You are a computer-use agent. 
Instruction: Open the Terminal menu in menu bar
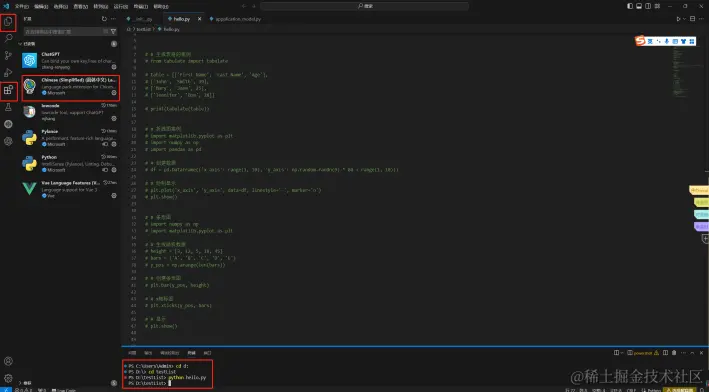tap(141, 6)
